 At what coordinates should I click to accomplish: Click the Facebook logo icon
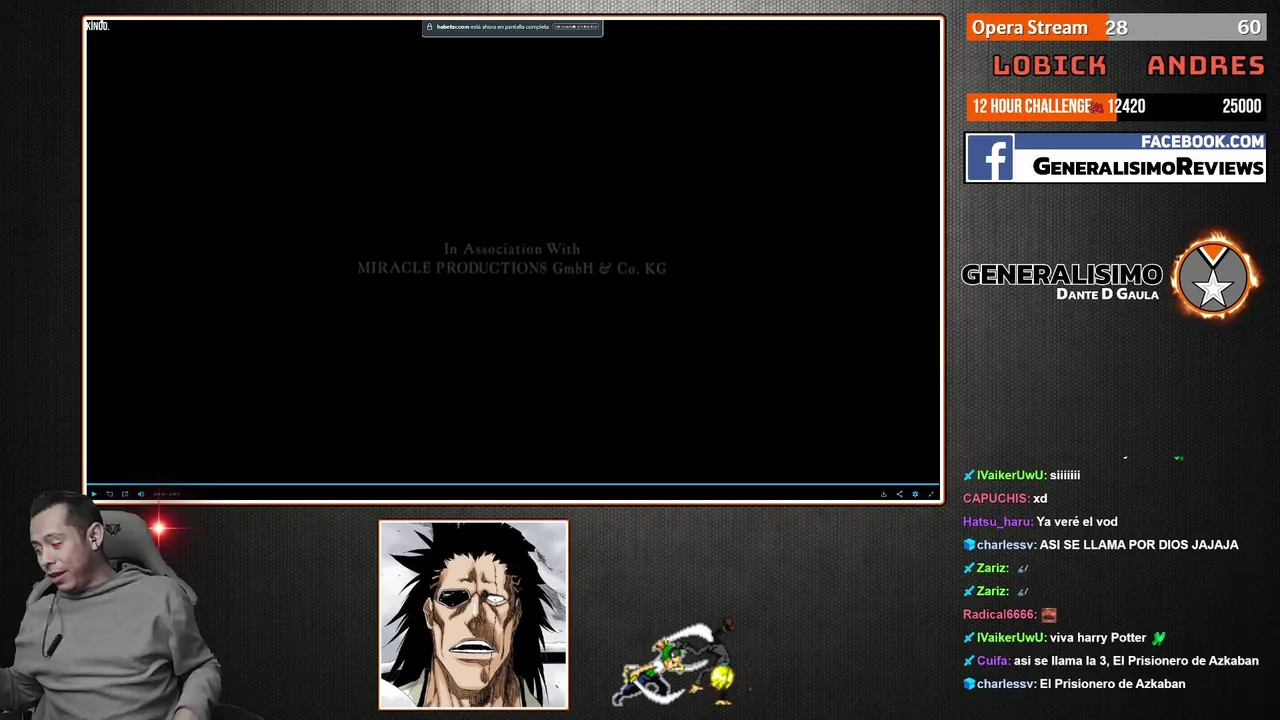click(x=990, y=158)
